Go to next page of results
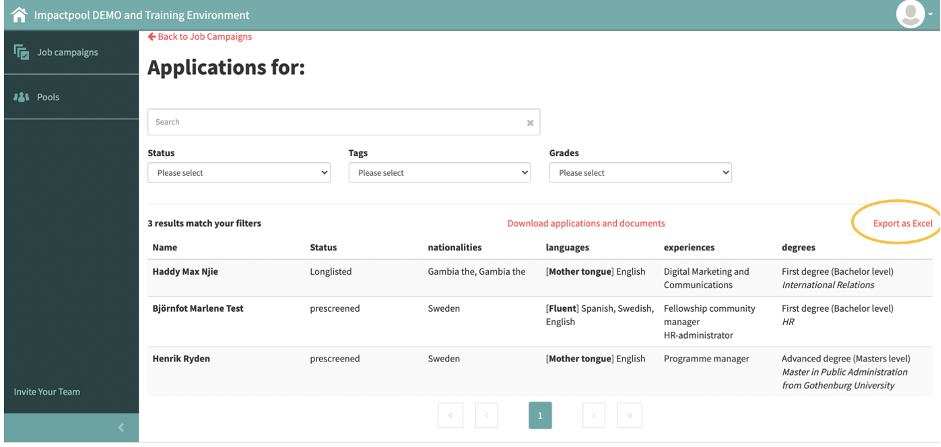This screenshot has width=941, height=447. click(x=594, y=415)
